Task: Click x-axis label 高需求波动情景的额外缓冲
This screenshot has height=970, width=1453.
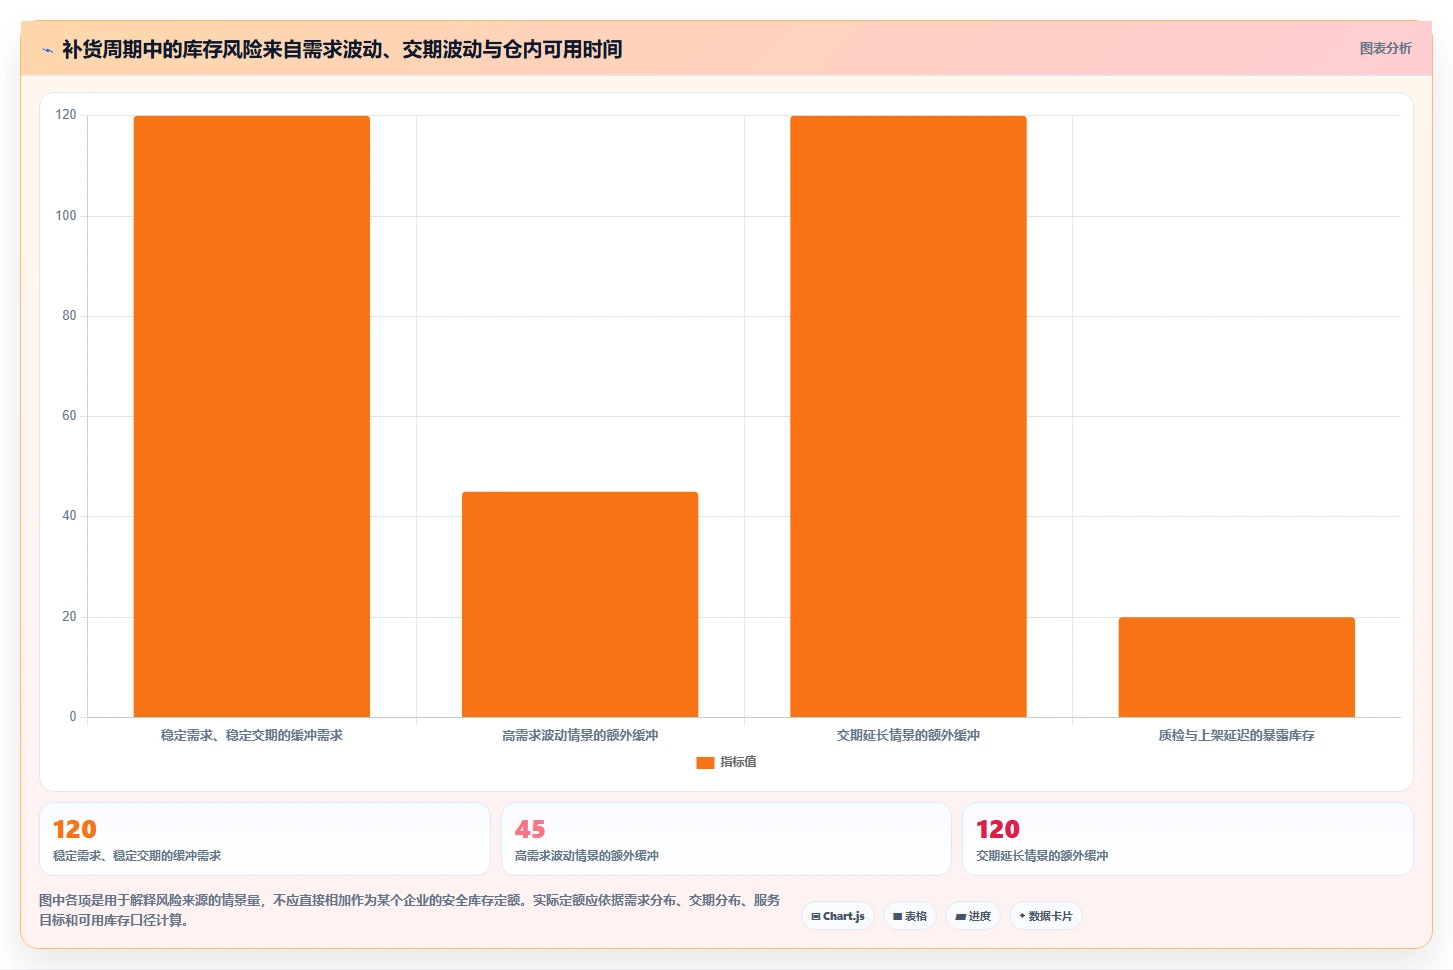Action: point(580,735)
